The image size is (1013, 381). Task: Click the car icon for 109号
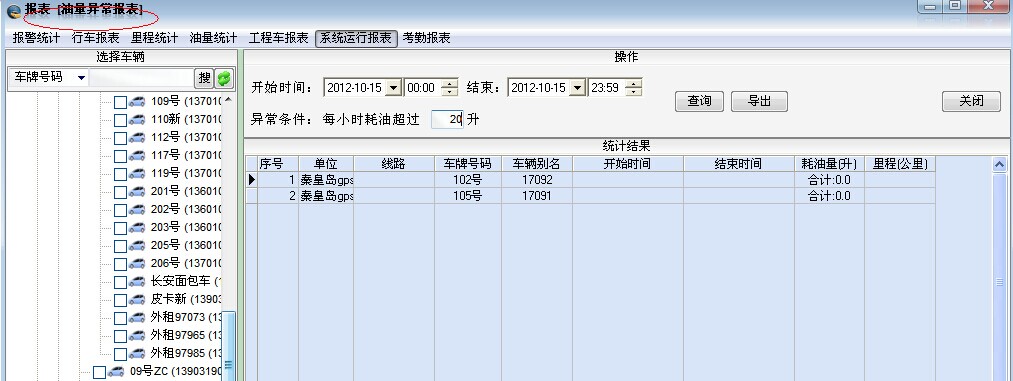137,101
